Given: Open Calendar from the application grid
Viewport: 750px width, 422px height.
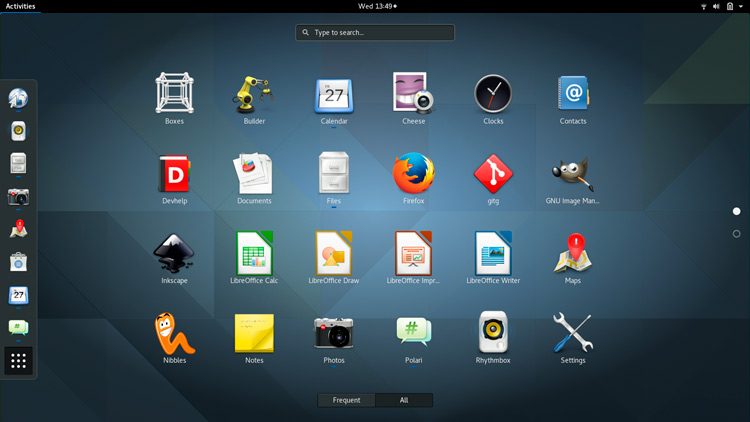Looking at the screenshot, I should tap(334, 96).
